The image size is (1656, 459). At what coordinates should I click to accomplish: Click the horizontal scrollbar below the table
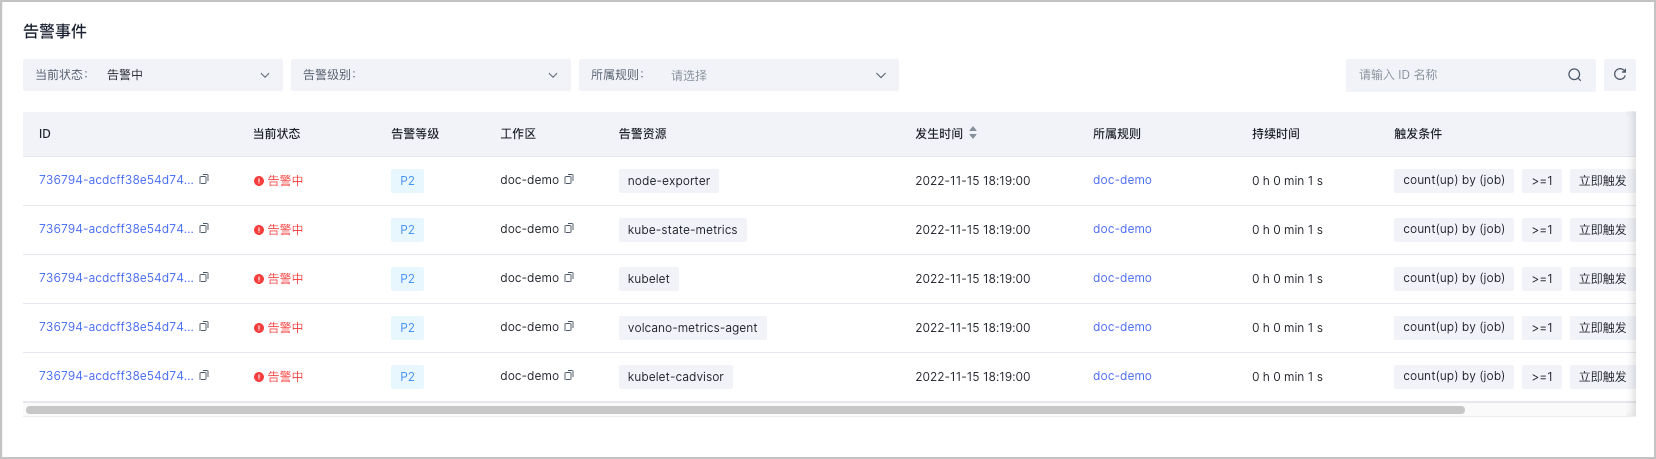(x=745, y=410)
